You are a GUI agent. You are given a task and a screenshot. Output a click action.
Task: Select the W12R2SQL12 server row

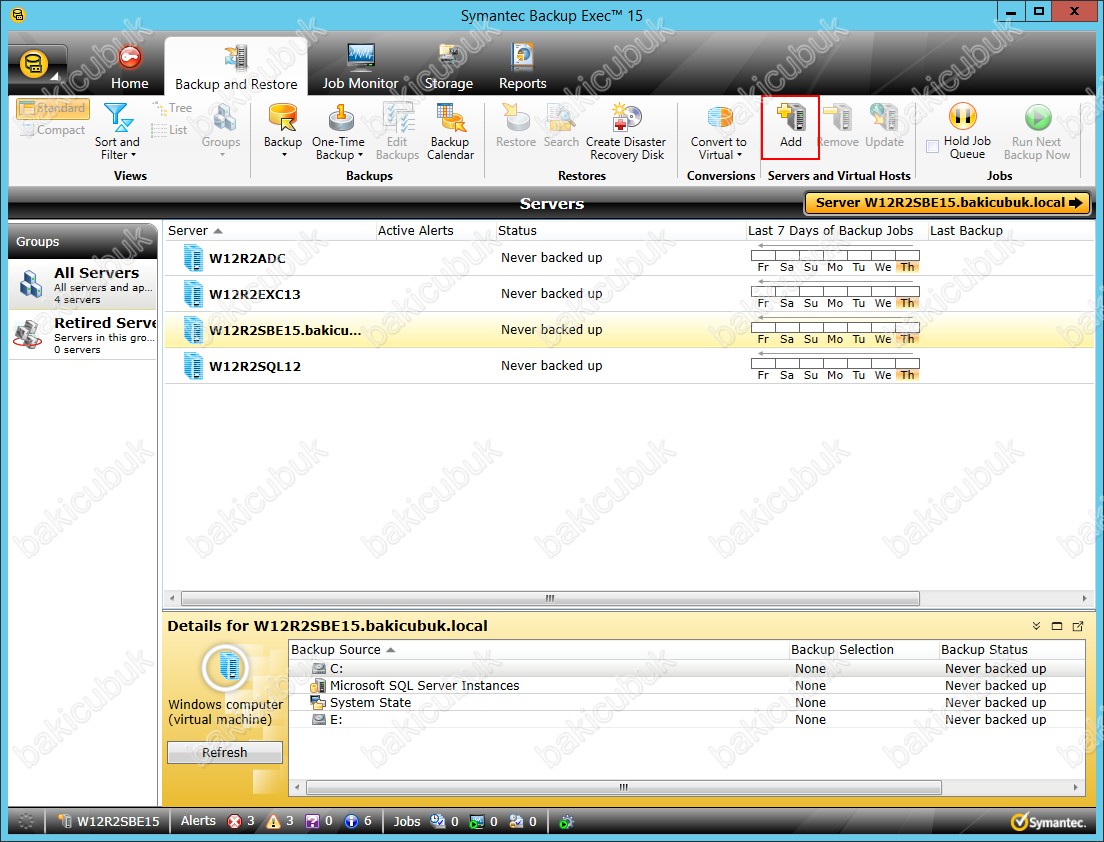pyautogui.click(x=629, y=366)
